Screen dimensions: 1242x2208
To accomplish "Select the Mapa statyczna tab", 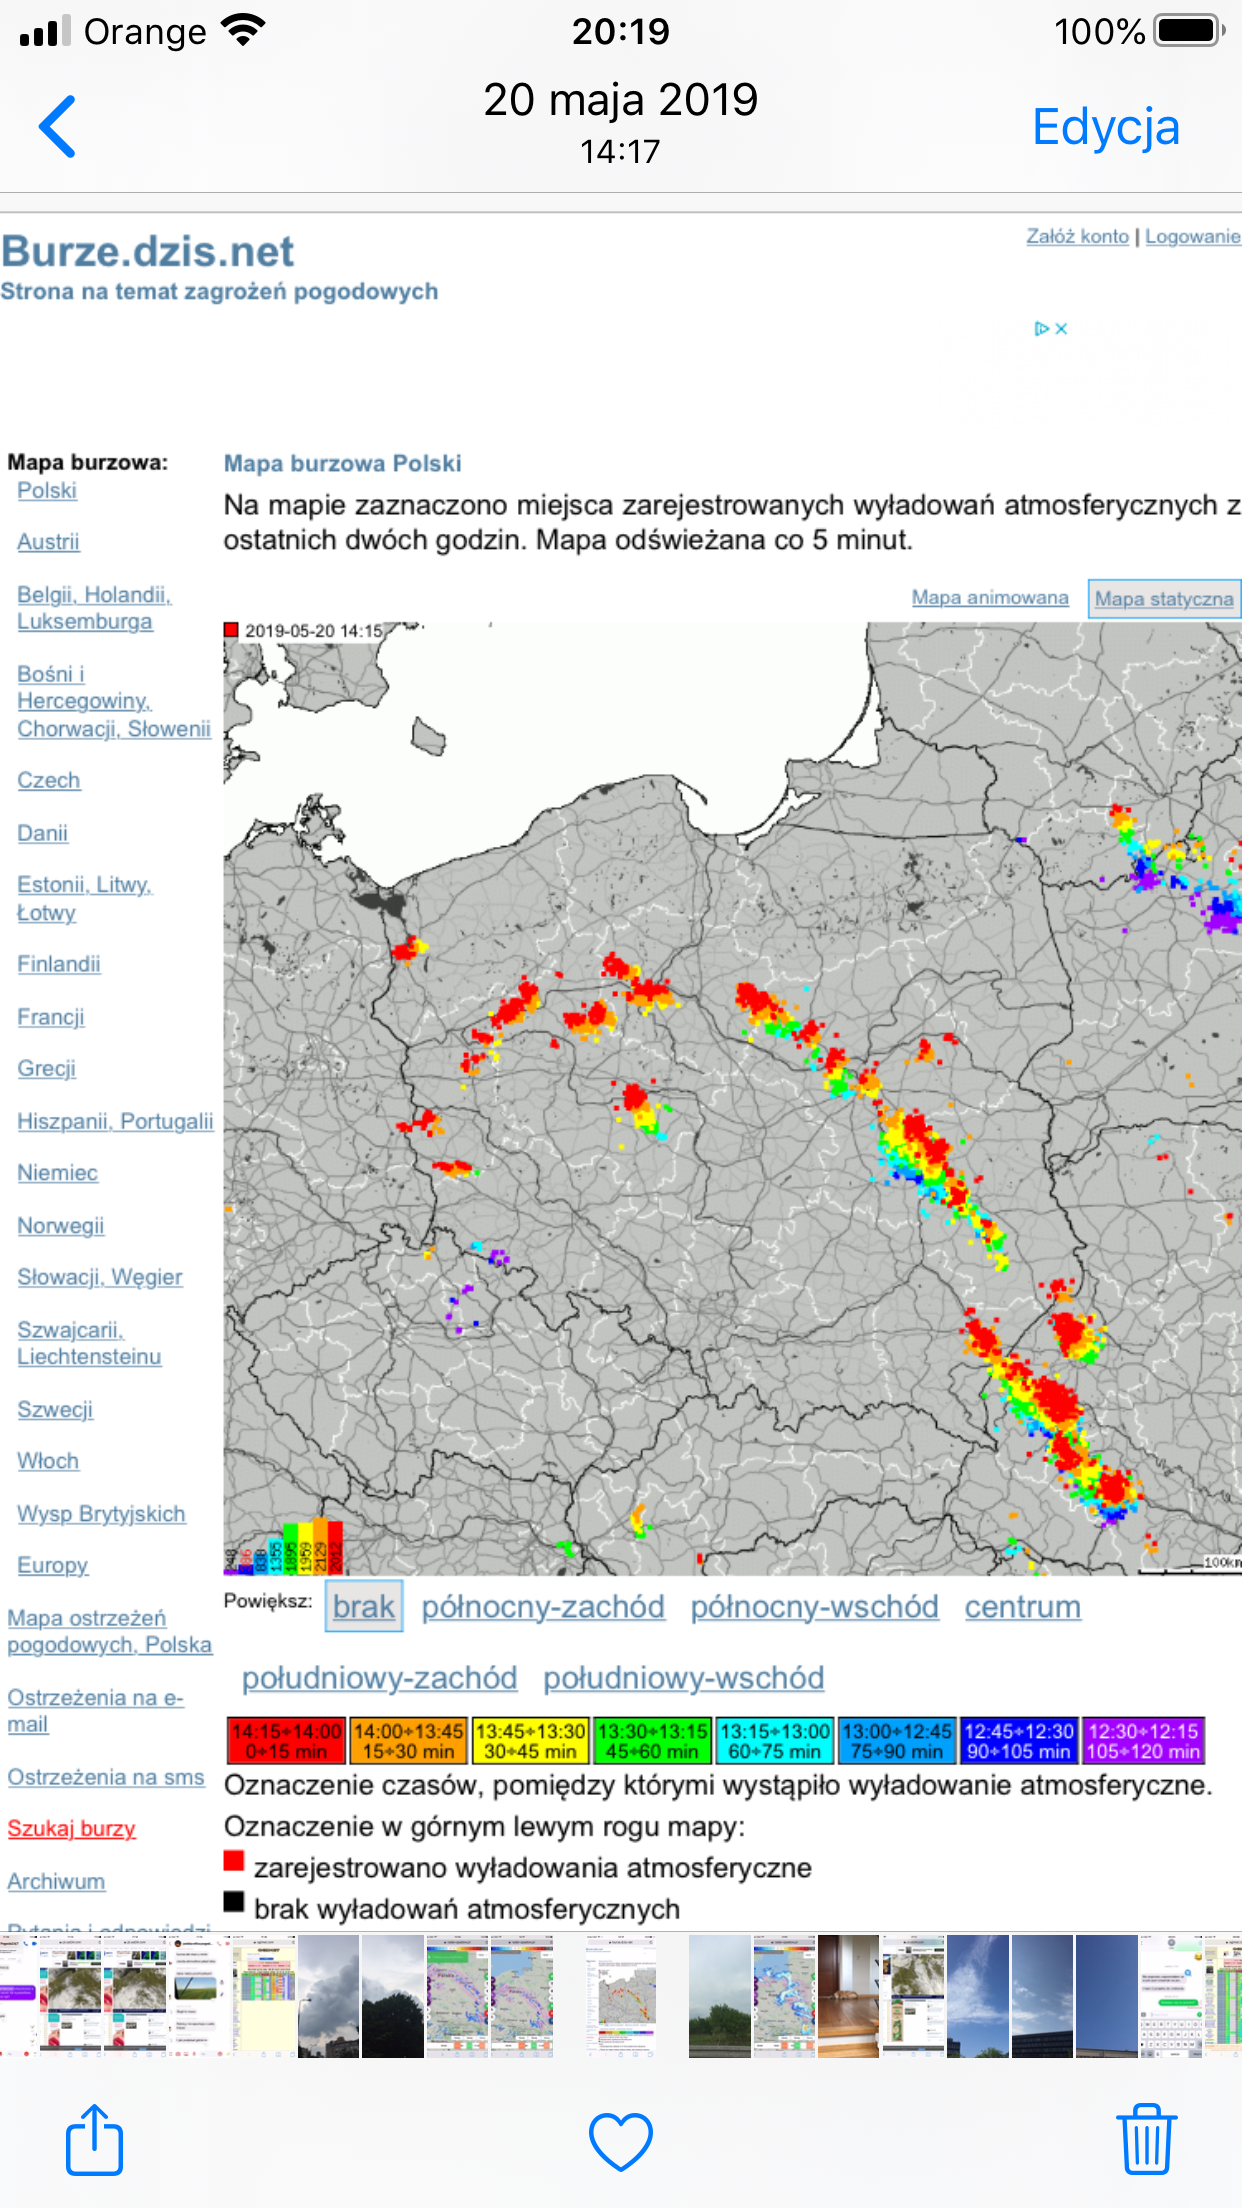I will pos(1163,599).
